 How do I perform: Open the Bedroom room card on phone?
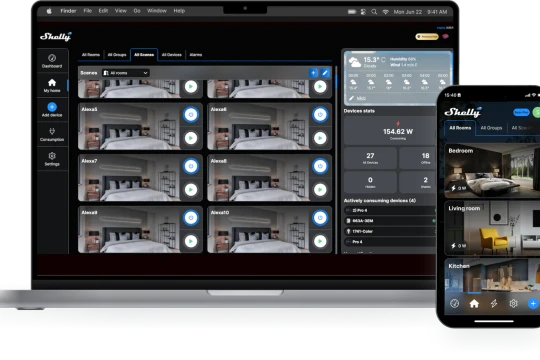tap(492, 171)
